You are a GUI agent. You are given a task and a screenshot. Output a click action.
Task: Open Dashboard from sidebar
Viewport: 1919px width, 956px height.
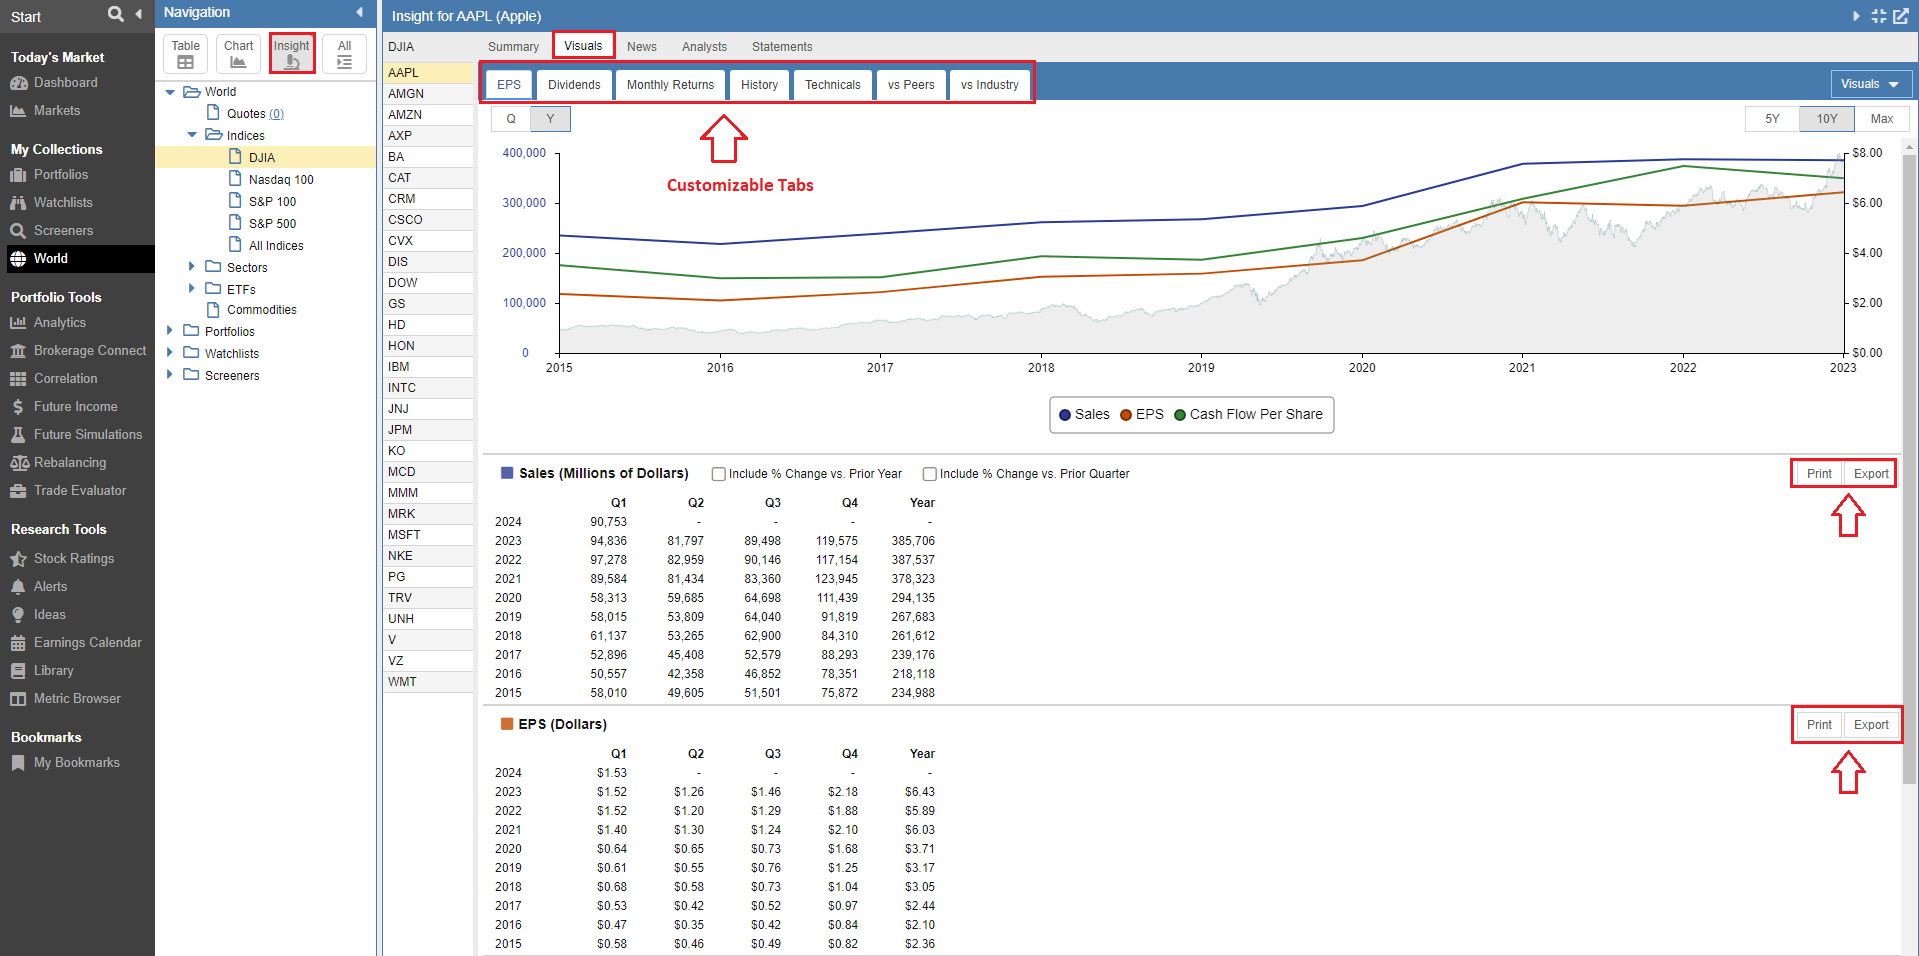click(x=66, y=83)
